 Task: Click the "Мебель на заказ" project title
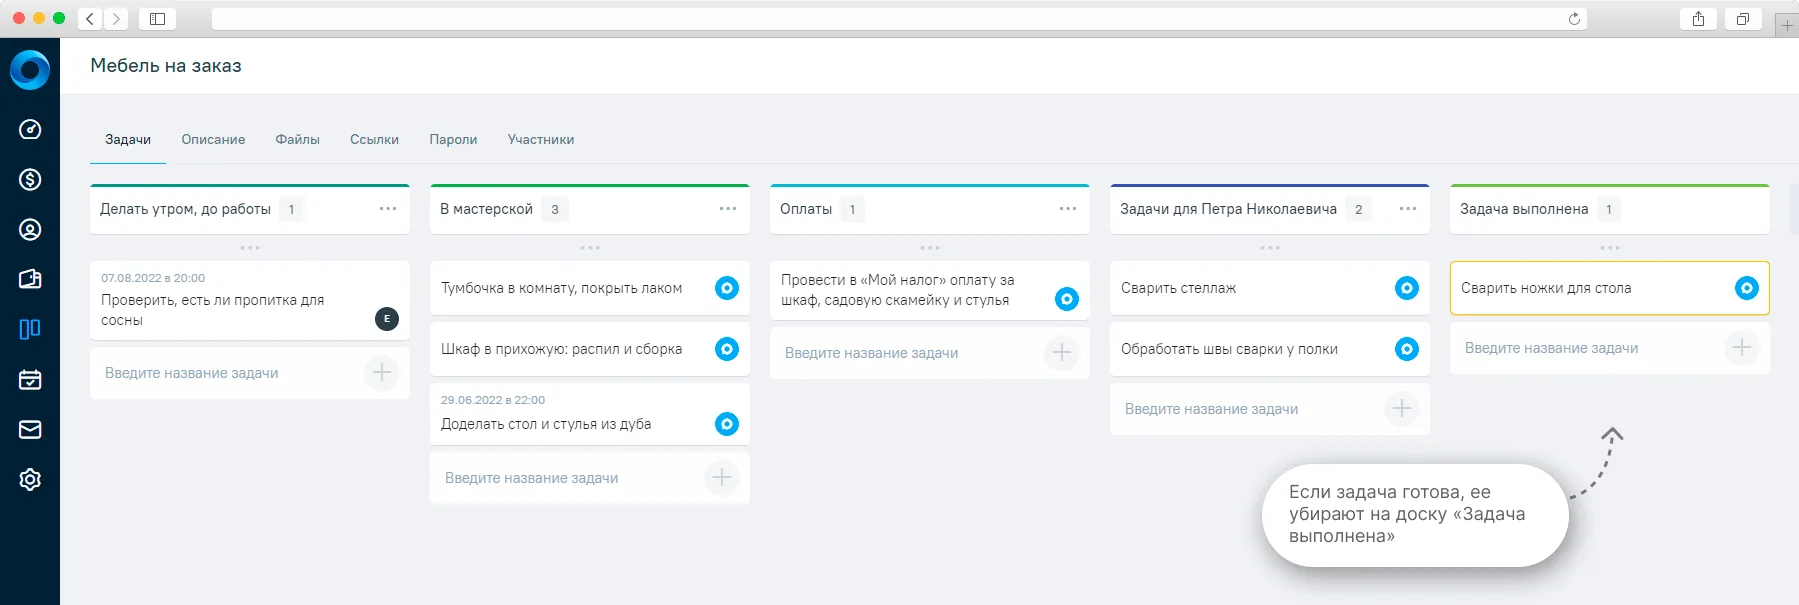point(166,66)
